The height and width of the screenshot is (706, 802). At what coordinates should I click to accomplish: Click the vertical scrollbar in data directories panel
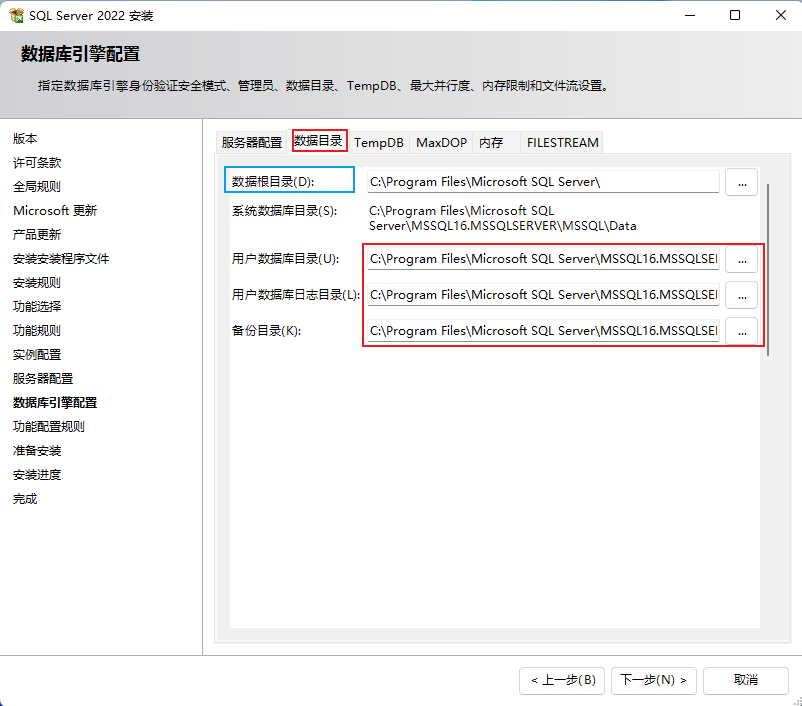pyautogui.click(x=768, y=270)
